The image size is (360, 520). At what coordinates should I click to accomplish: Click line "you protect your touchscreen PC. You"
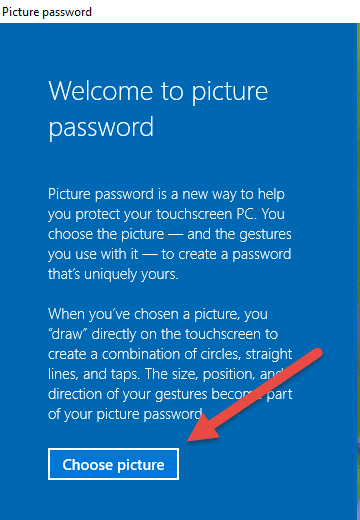click(x=166, y=214)
